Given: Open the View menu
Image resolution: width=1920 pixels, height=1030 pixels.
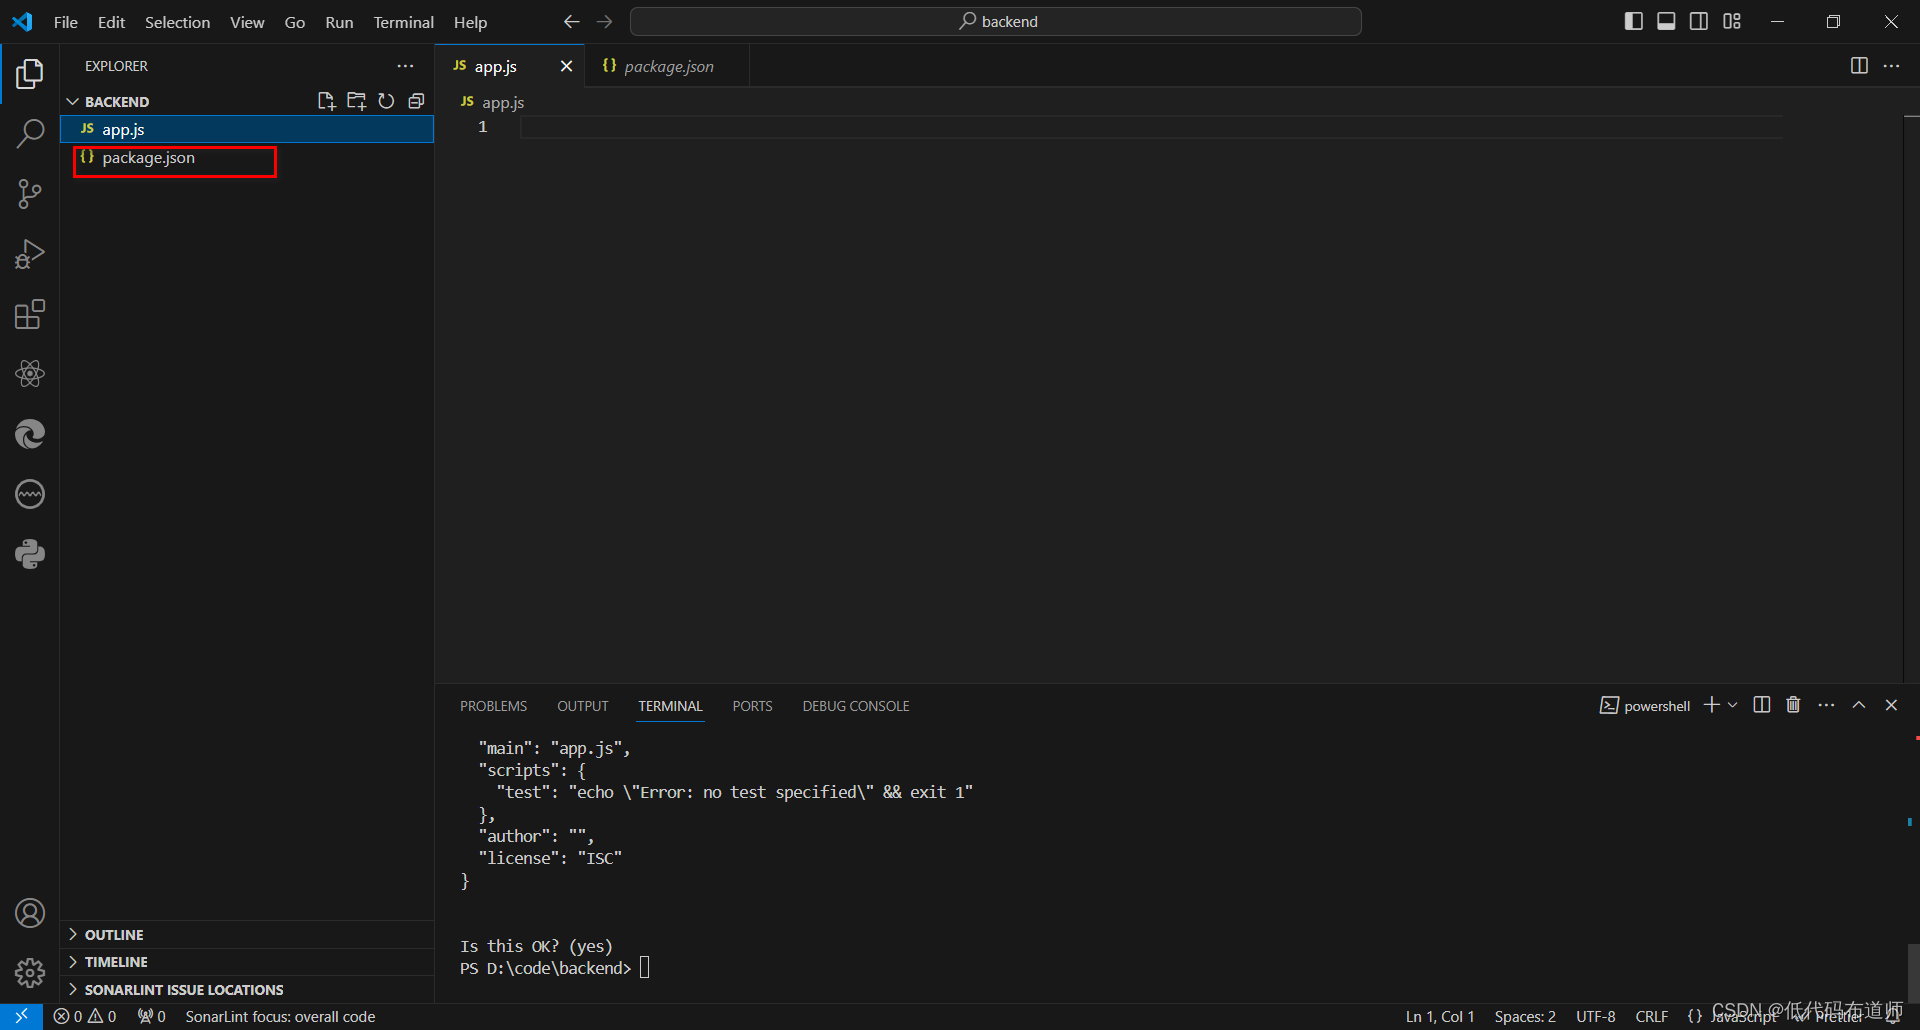Looking at the screenshot, I should click(247, 22).
